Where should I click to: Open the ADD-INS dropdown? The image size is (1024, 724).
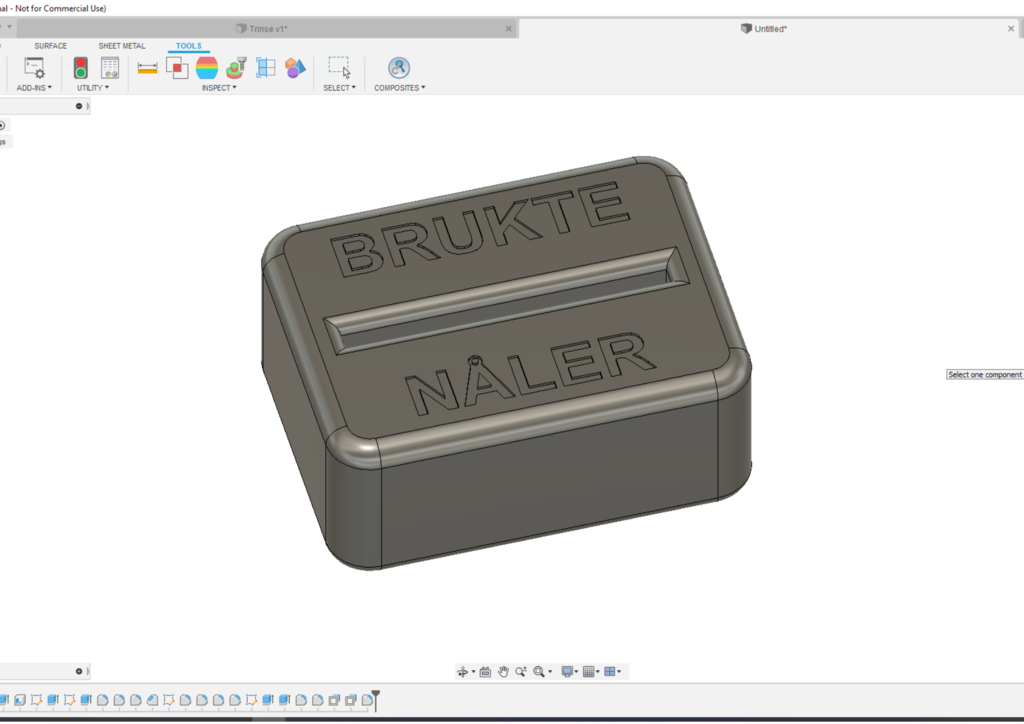33,87
